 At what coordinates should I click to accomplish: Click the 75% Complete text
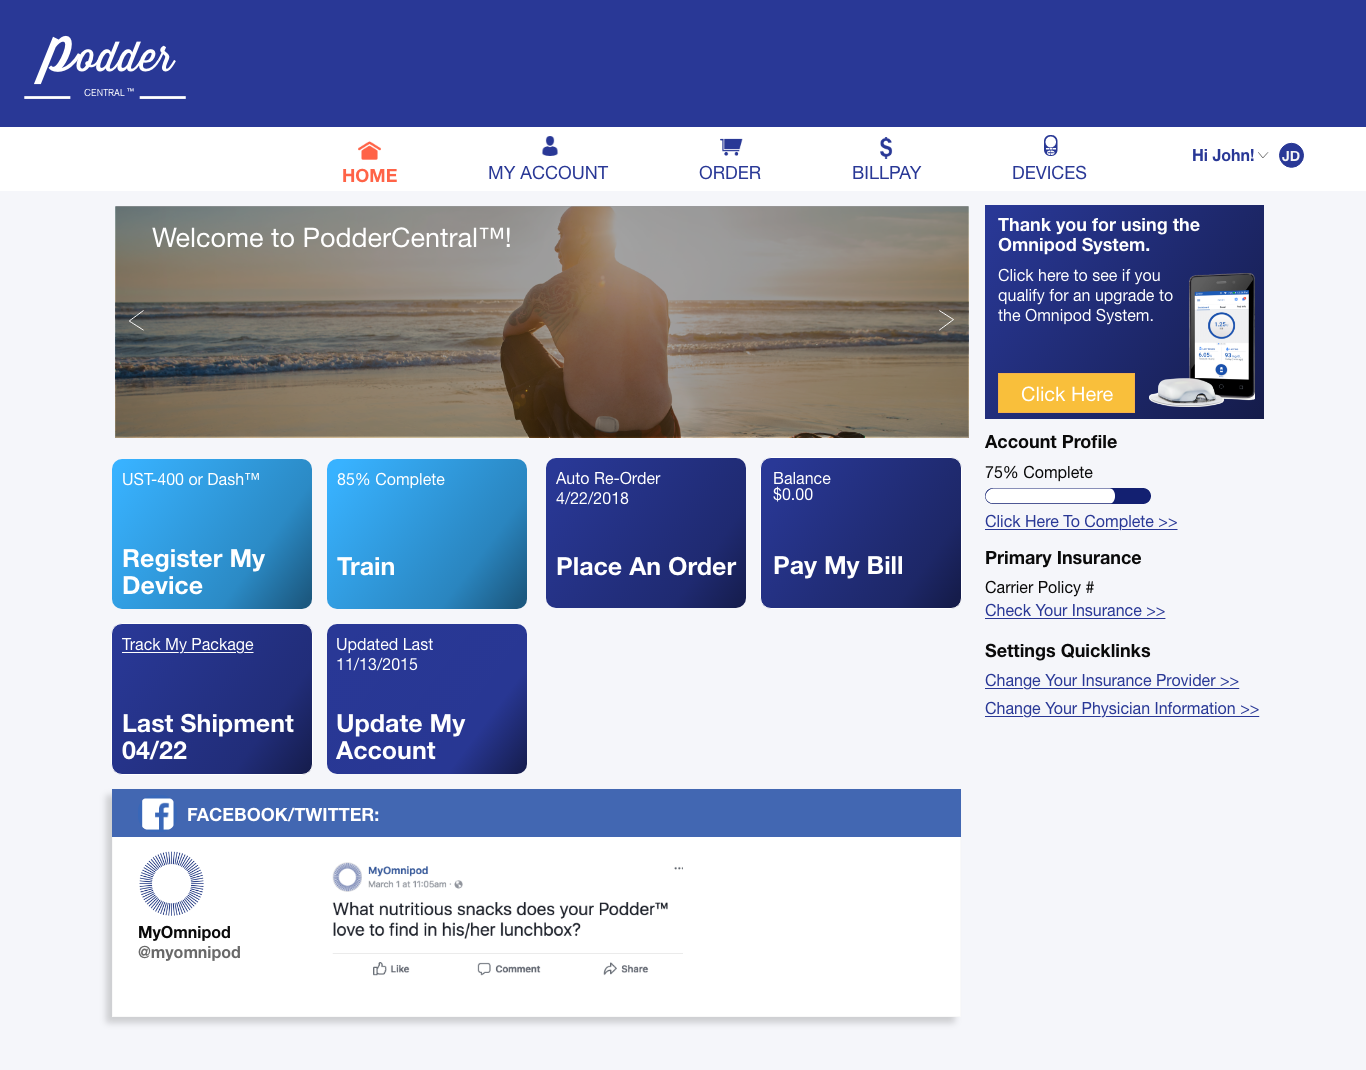(1039, 473)
